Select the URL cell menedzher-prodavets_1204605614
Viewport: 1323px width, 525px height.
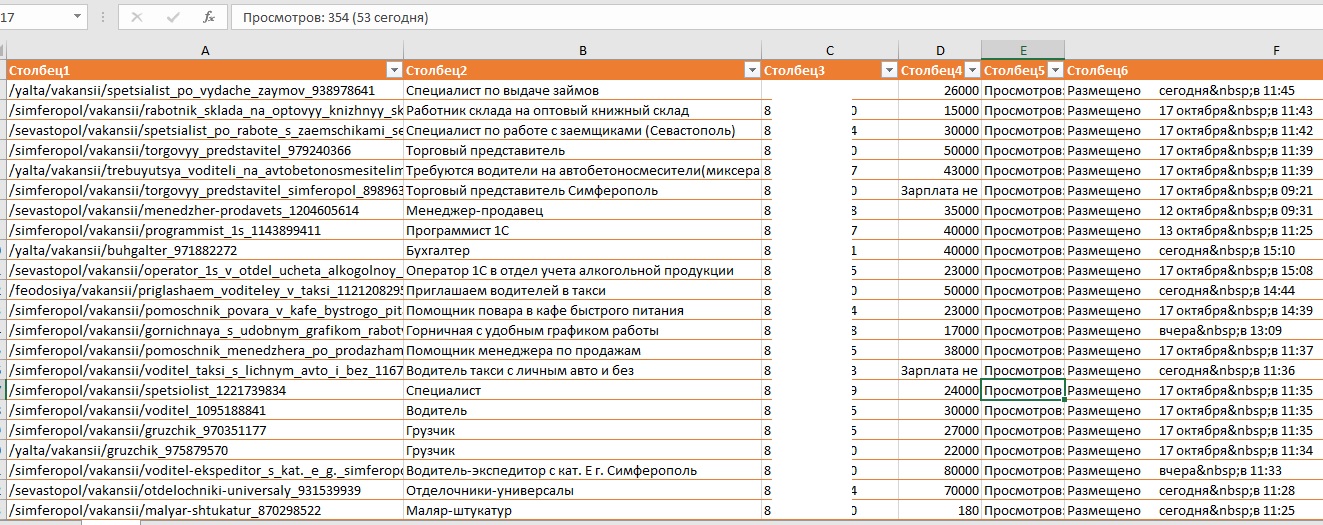coord(205,210)
